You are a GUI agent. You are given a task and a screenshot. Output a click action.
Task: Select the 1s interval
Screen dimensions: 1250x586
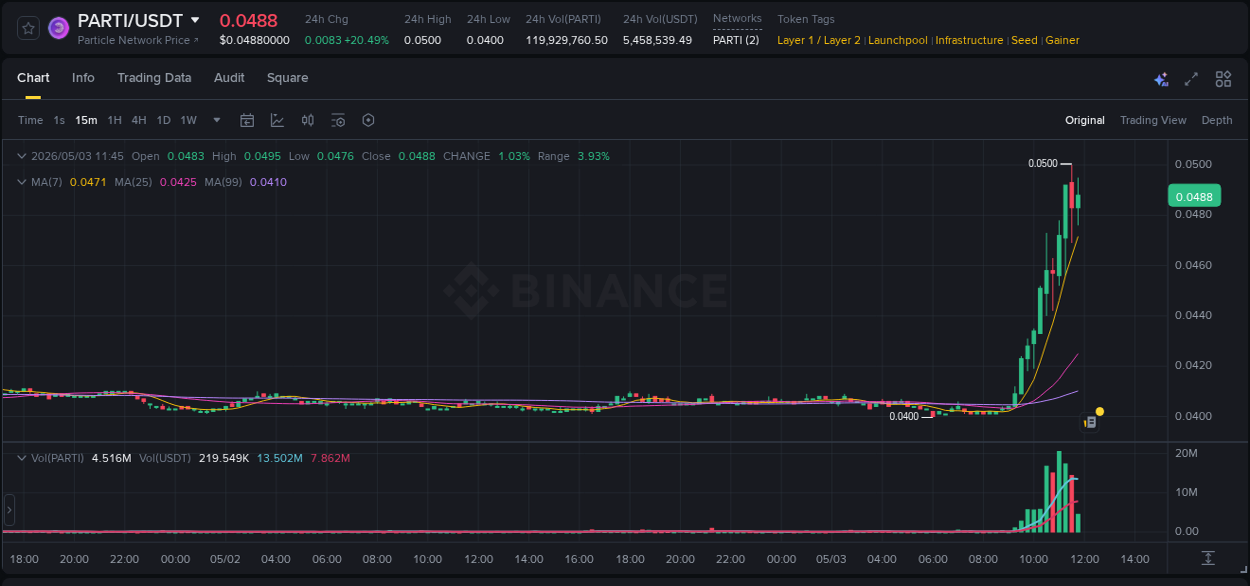click(x=59, y=120)
